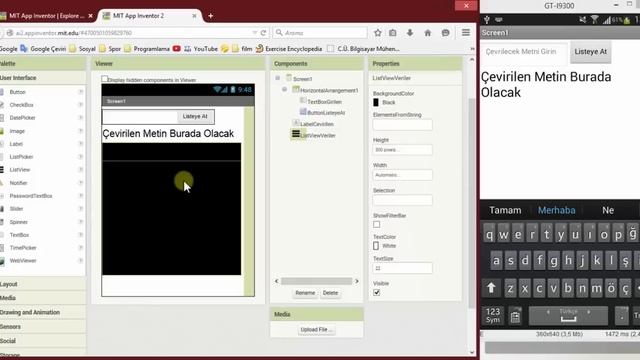The image size is (640, 360).
Task: Switch to MIT App Inventor Explore tab
Action: pos(46,16)
